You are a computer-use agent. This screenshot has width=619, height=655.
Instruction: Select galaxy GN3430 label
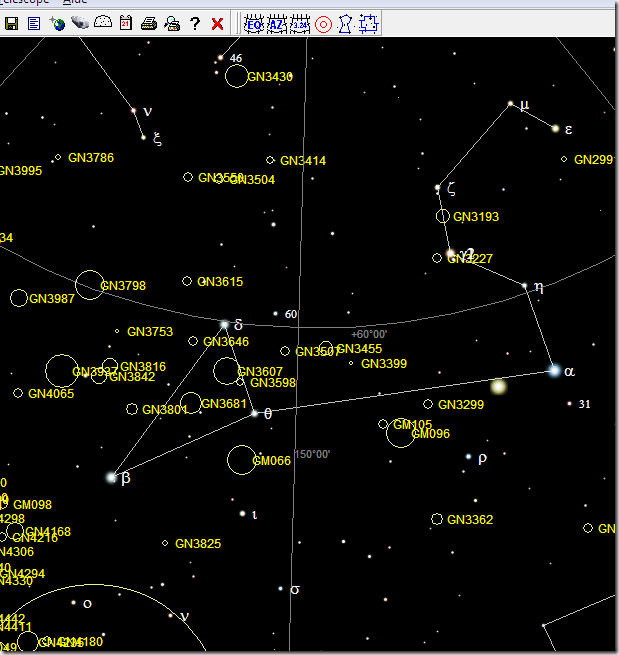pos(270,77)
